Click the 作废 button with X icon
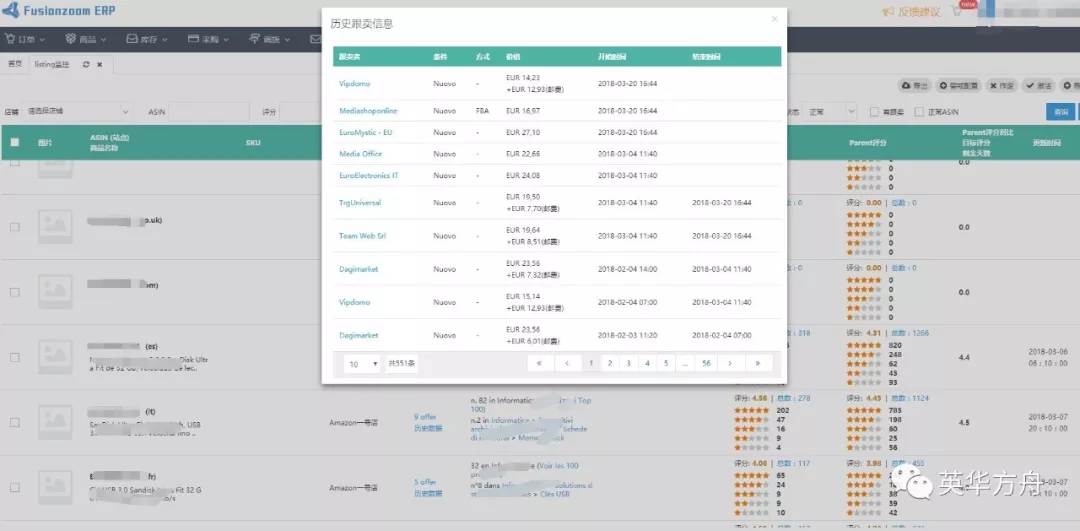 (x=1001, y=85)
